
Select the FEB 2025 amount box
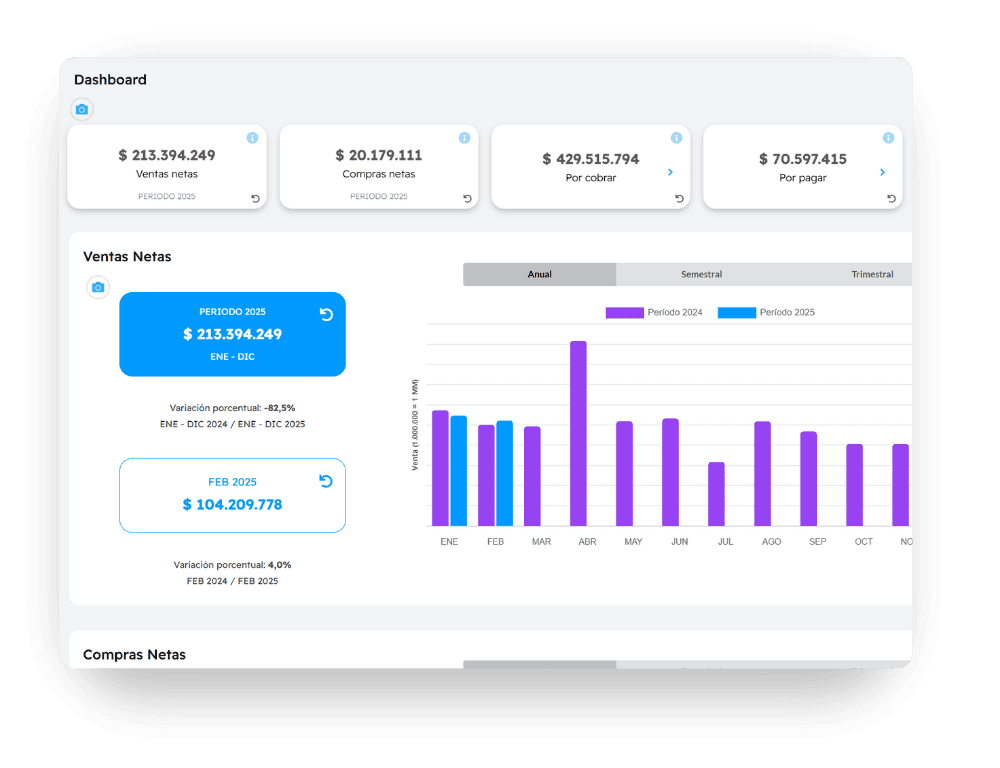[232, 496]
